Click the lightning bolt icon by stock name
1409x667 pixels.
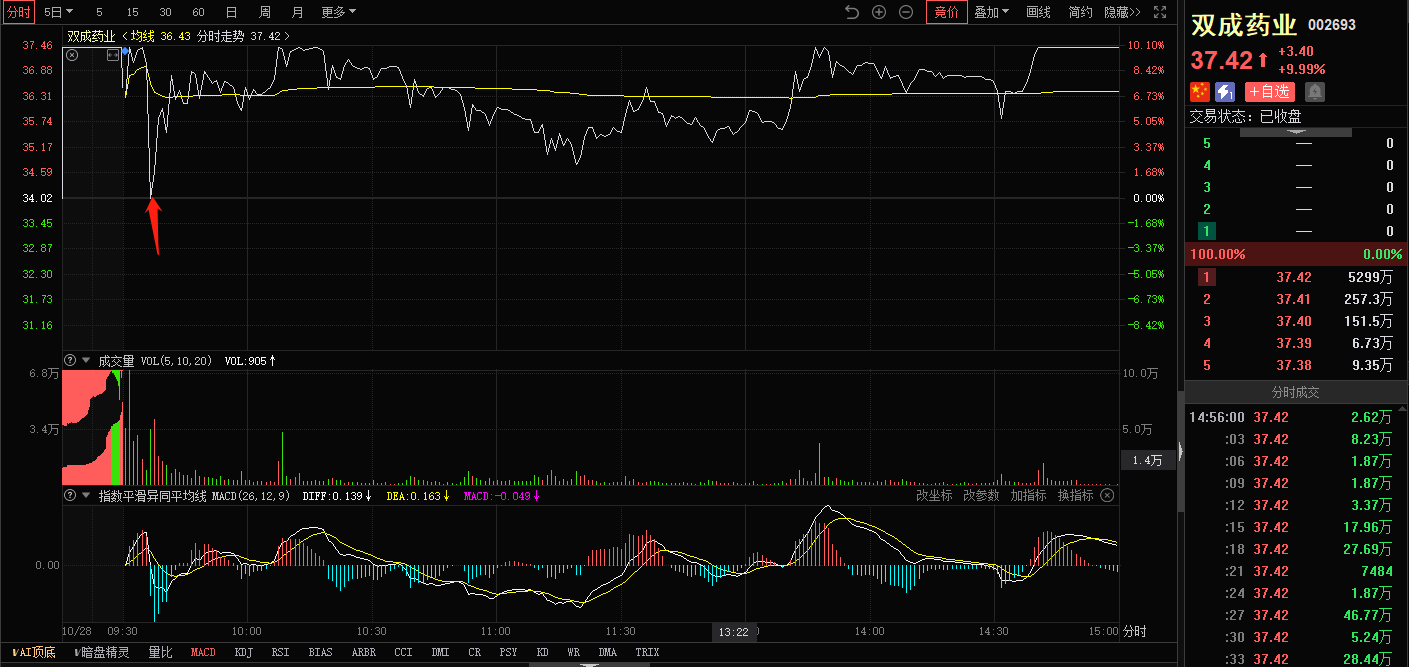coord(1225,91)
